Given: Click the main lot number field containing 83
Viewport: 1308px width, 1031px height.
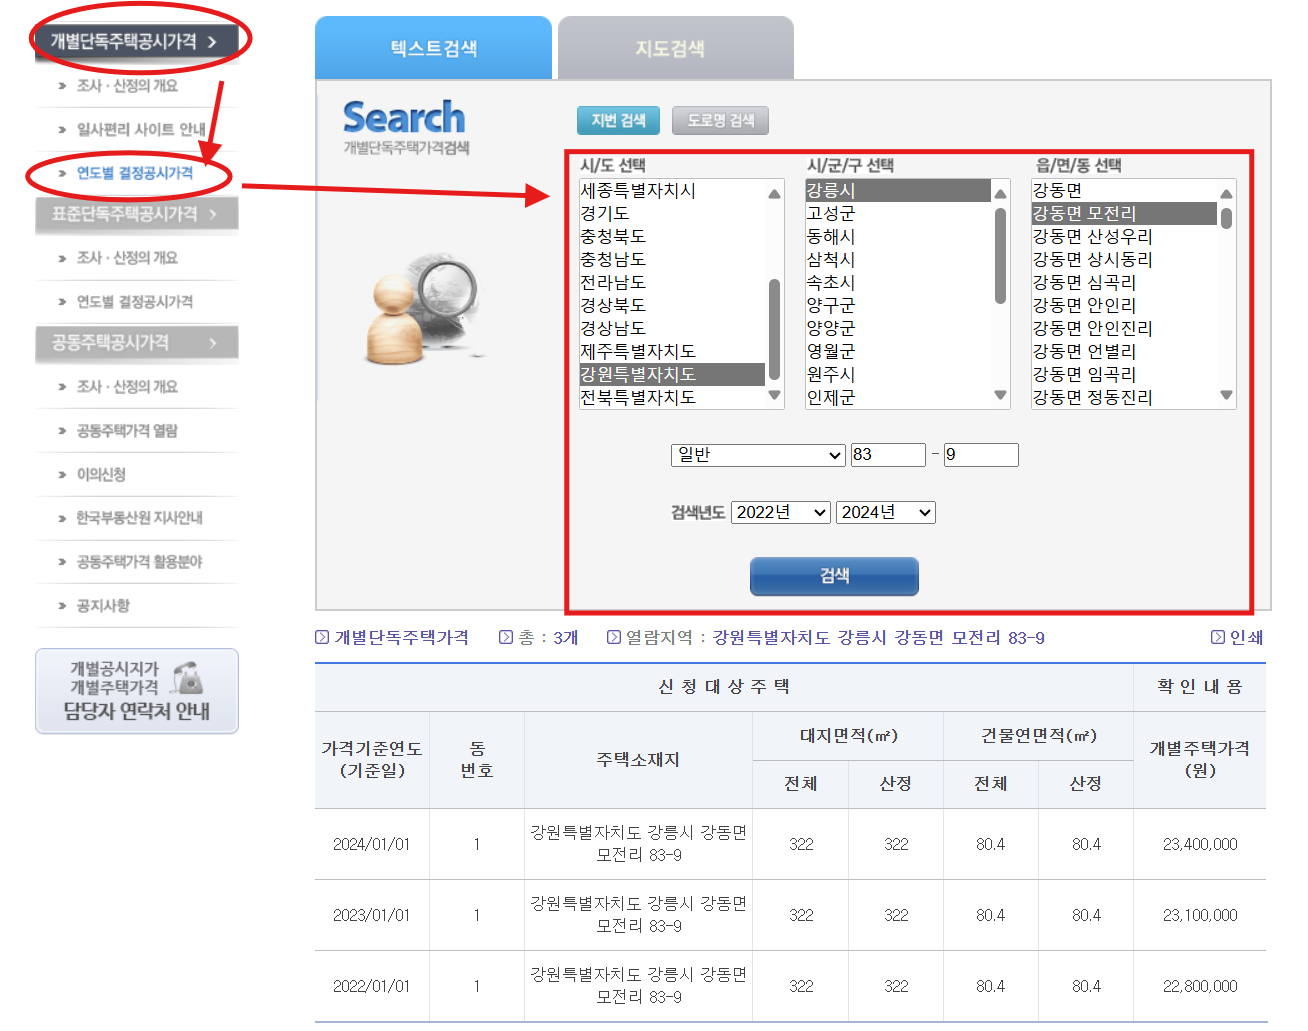Looking at the screenshot, I should [x=888, y=455].
